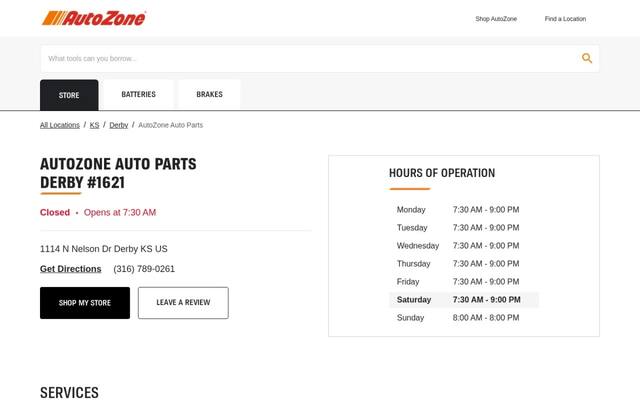Call the phone number (316) 789-0261
This screenshot has width=640, height=400.
pos(144,269)
